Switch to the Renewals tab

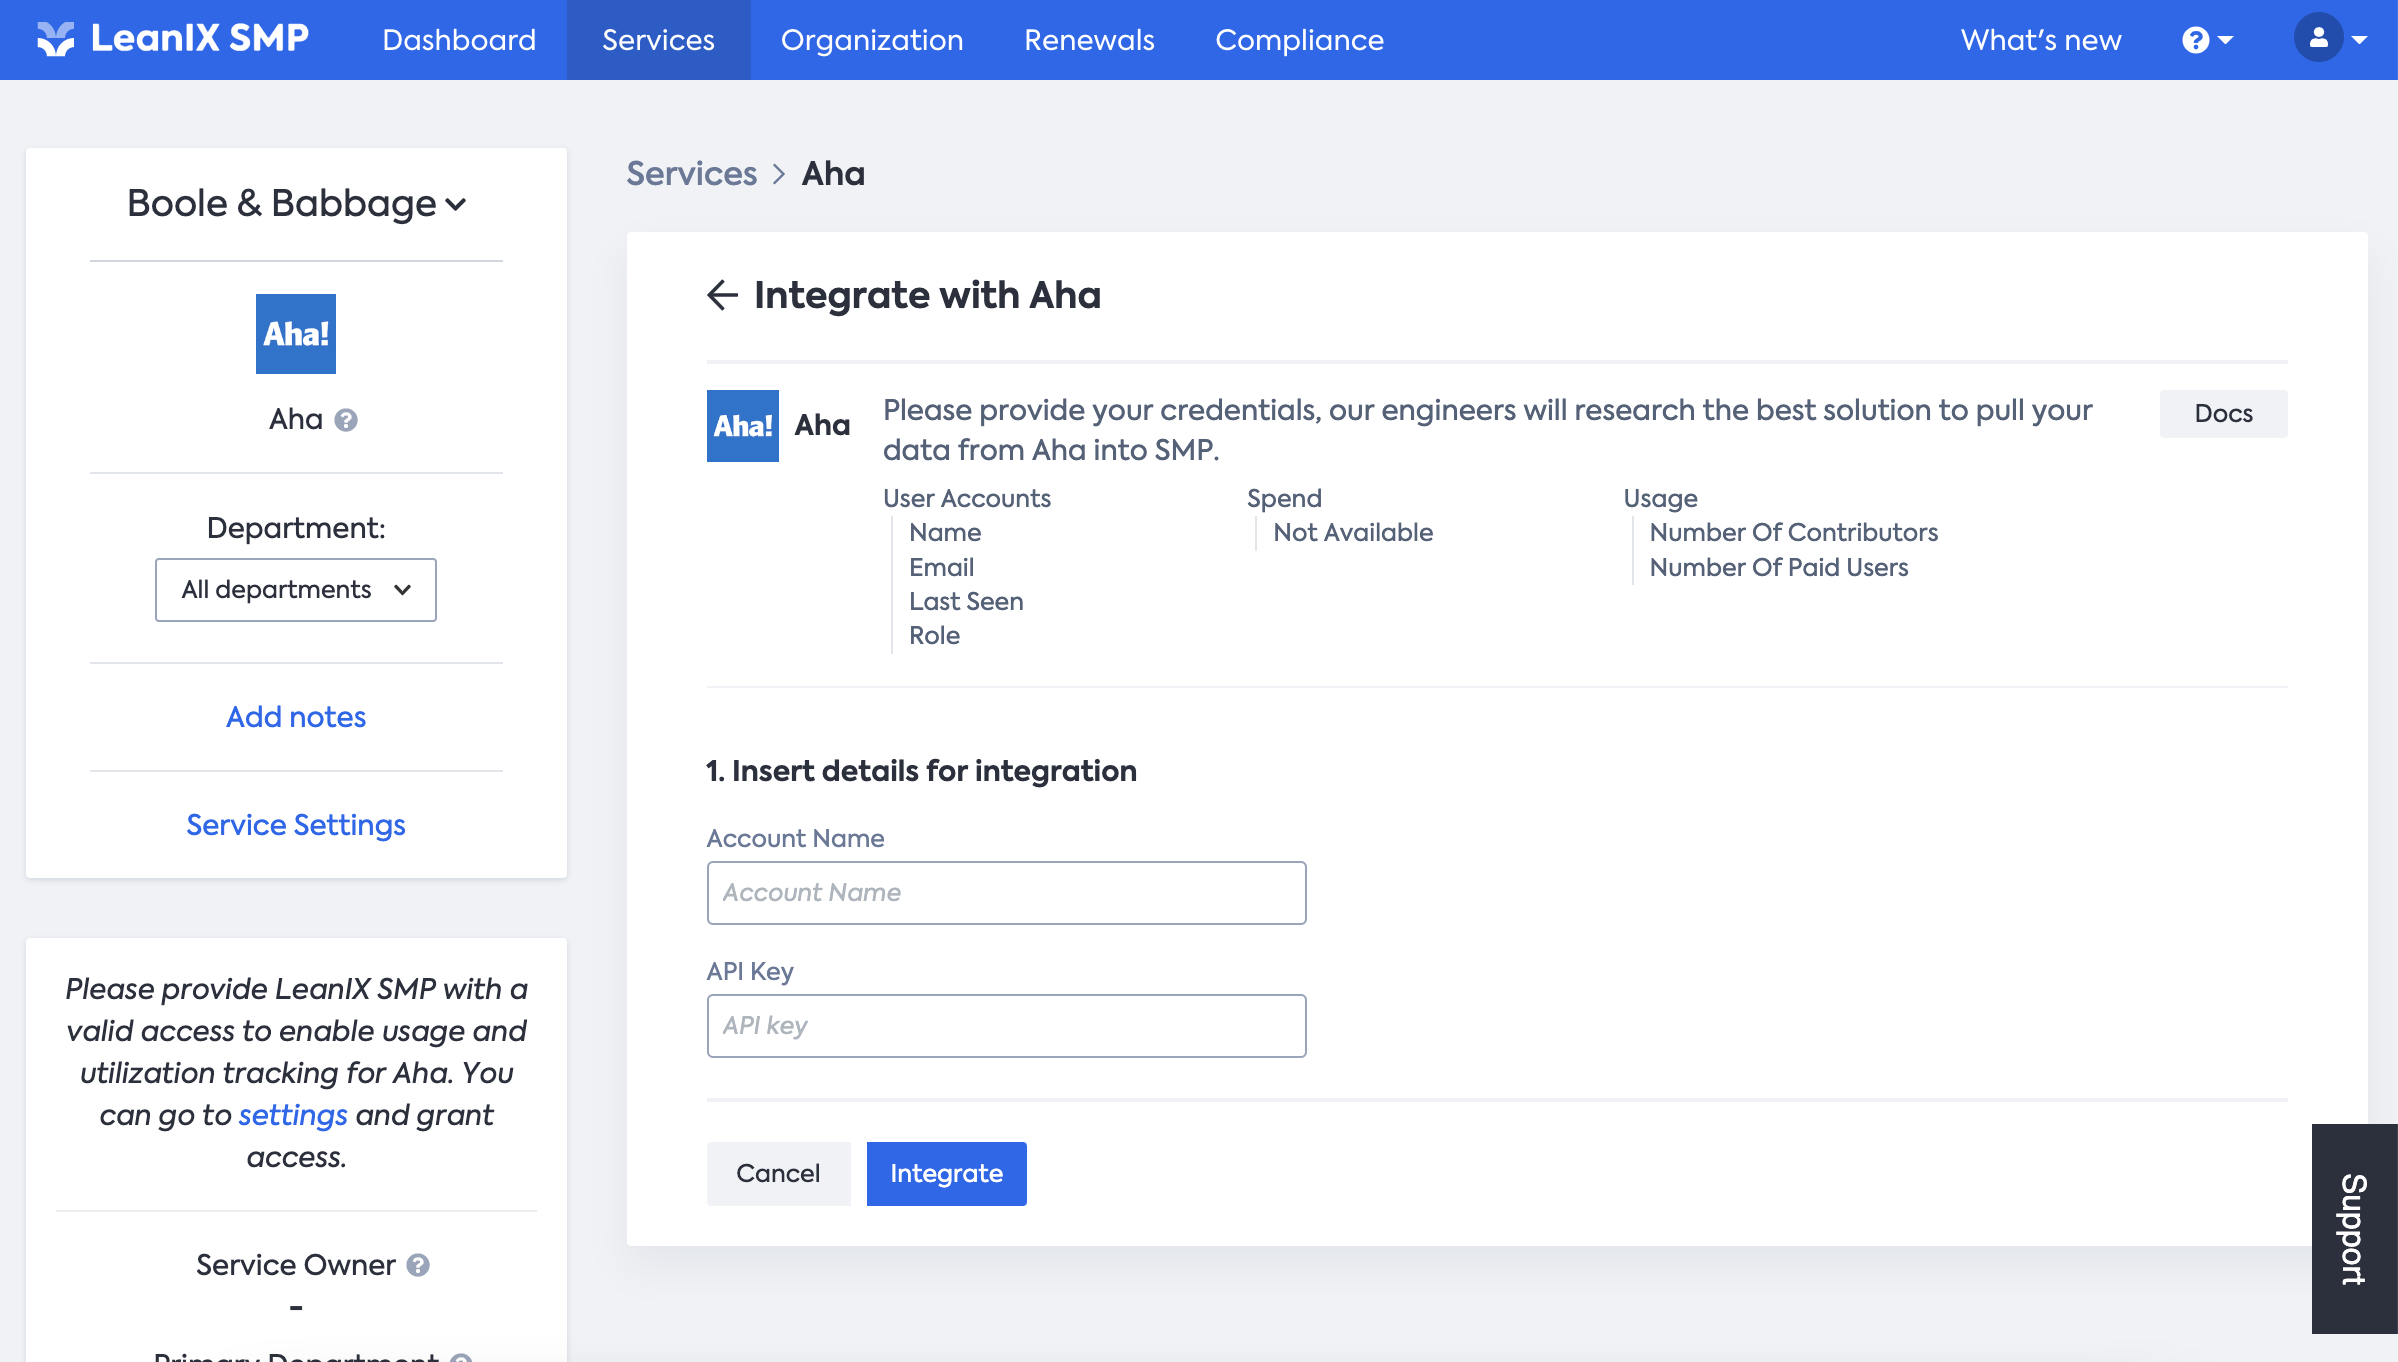[x=1089, y=40]
